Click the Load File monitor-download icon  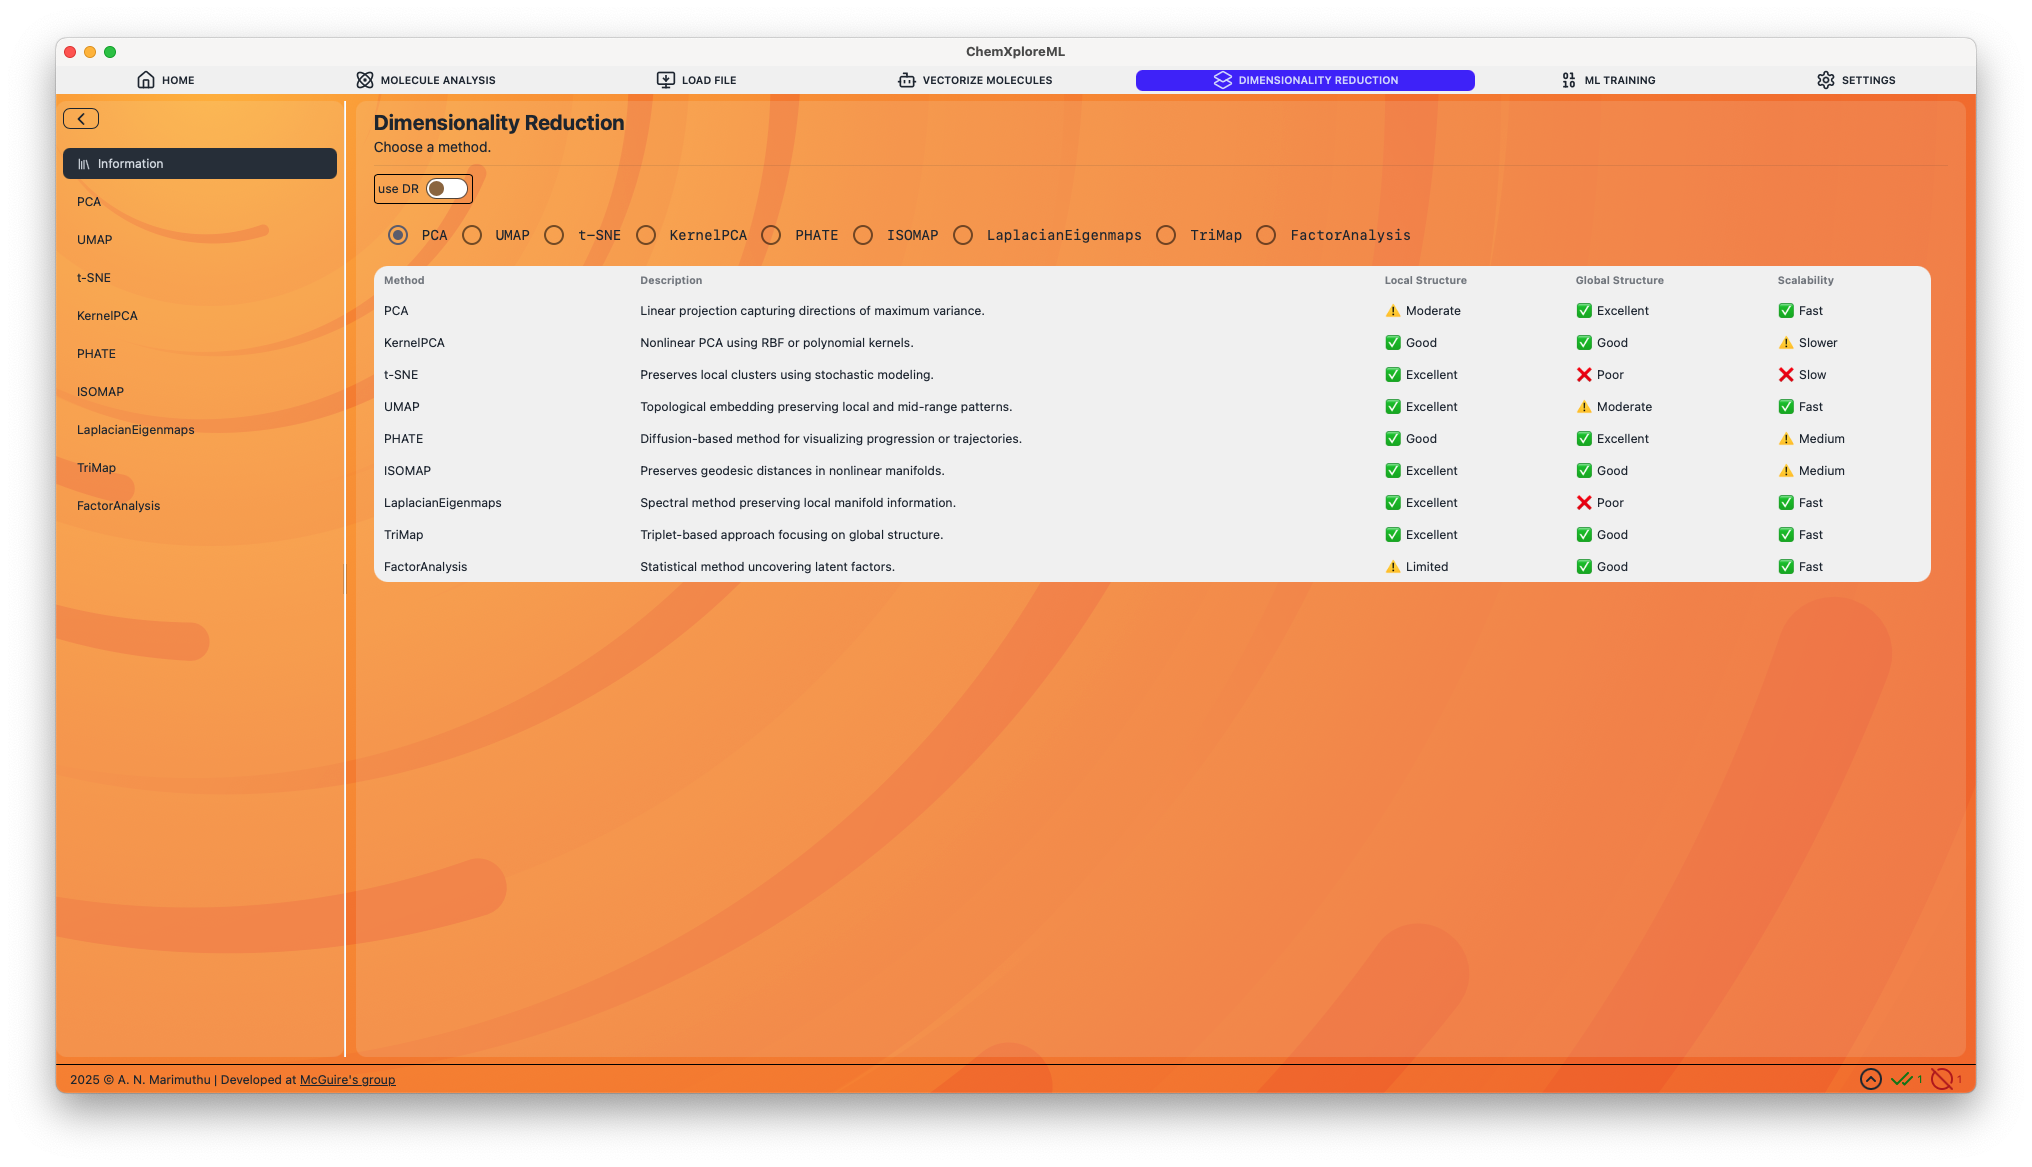(666, 80)
